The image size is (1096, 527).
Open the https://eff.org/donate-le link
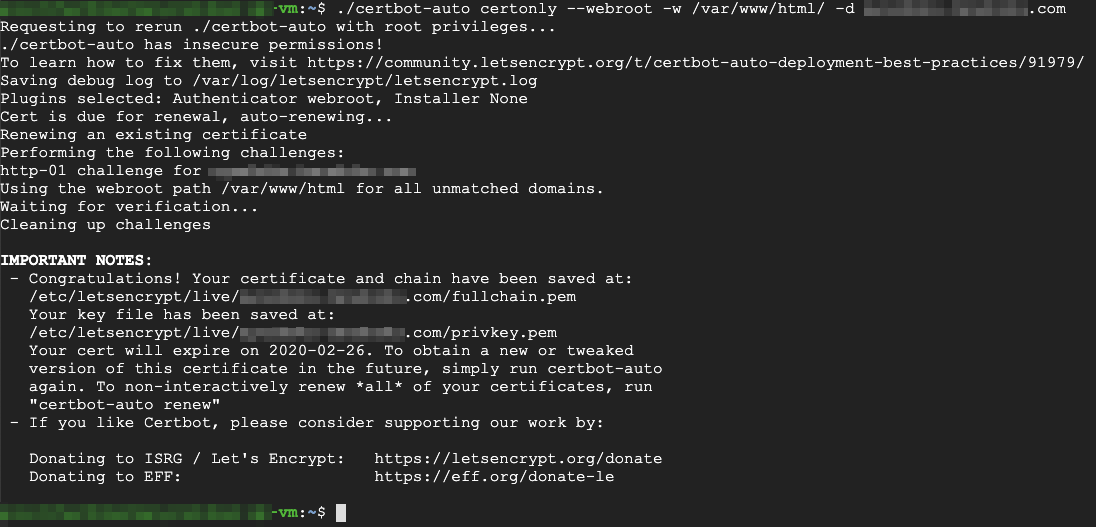click(x=494, y=477)
